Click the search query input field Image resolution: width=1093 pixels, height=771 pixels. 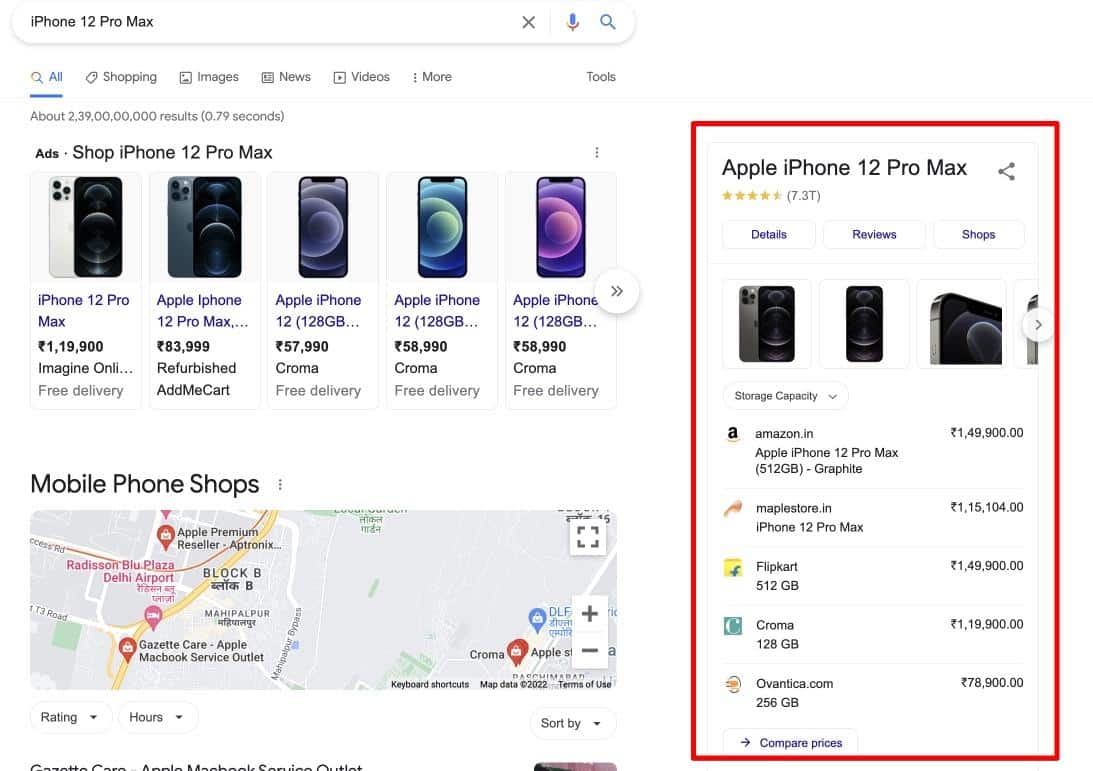point(270,22)
